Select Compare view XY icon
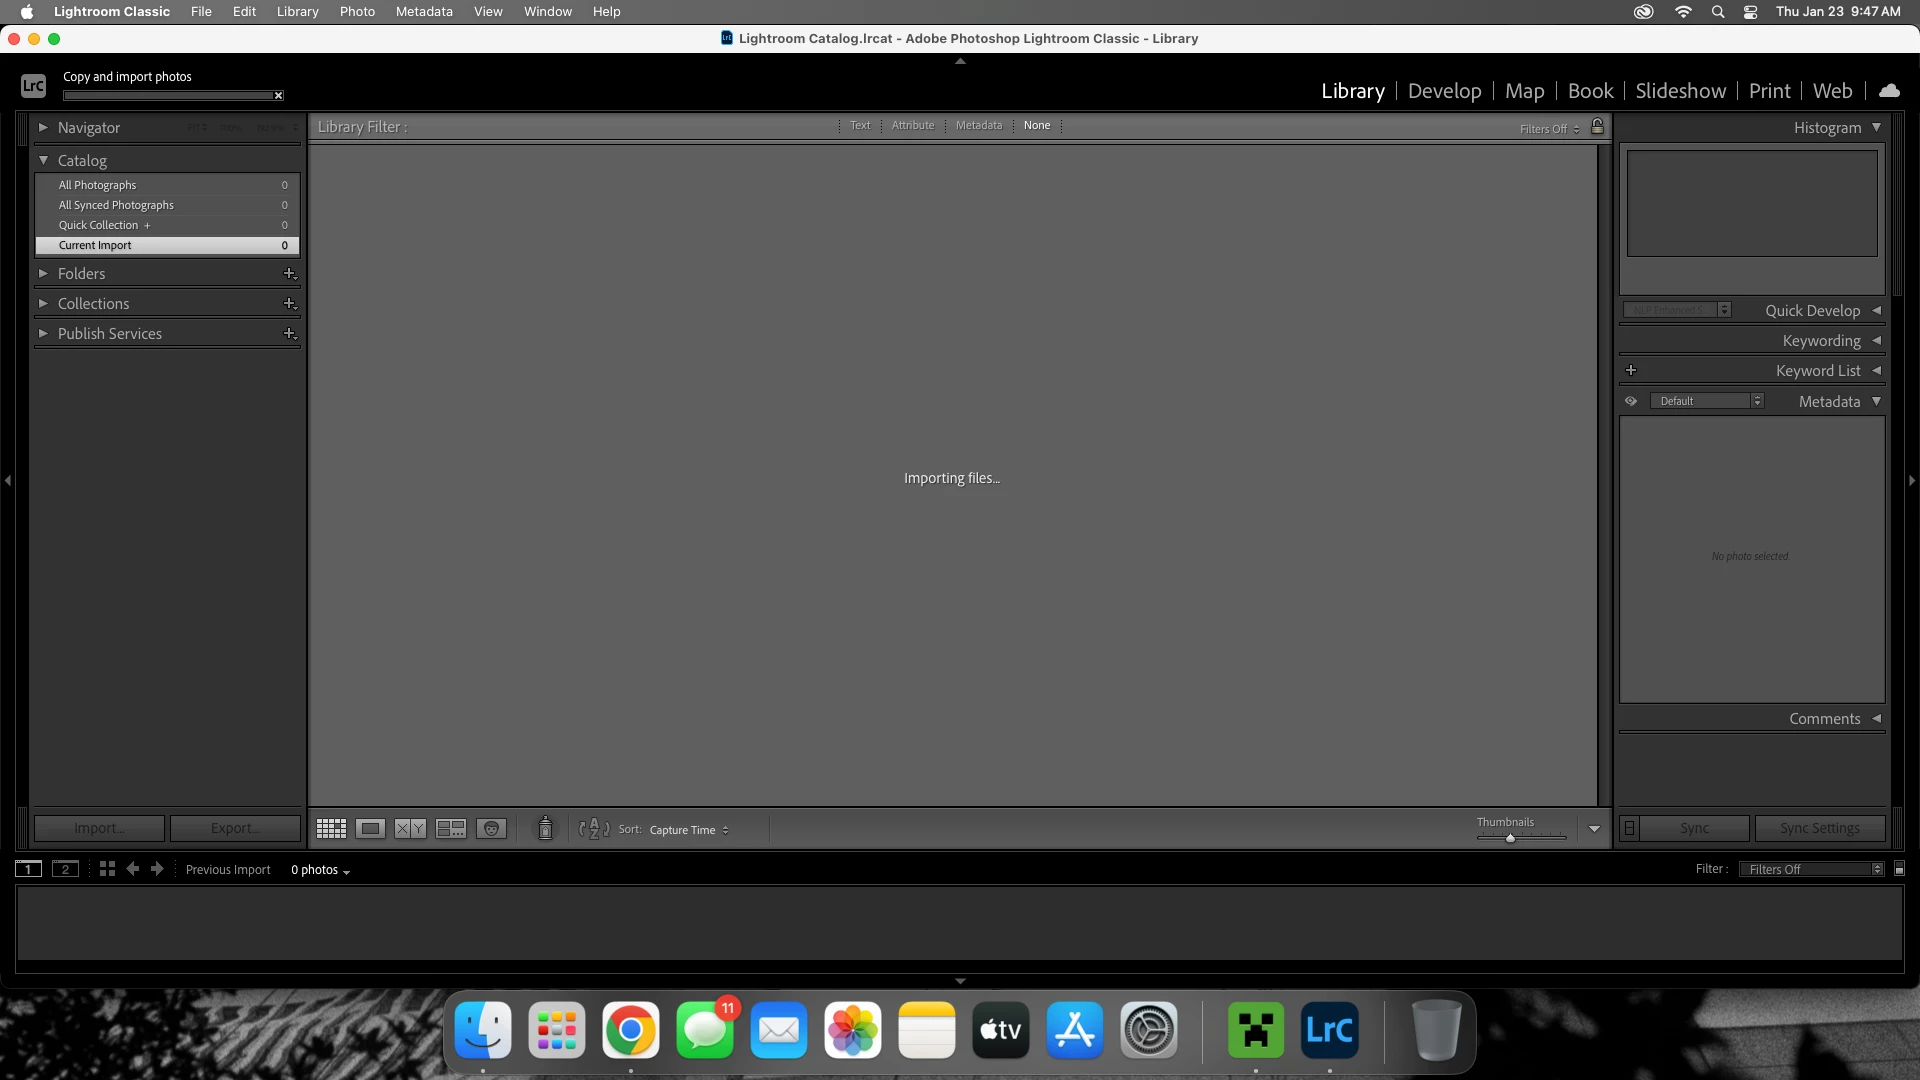 [x=410, y=829]
